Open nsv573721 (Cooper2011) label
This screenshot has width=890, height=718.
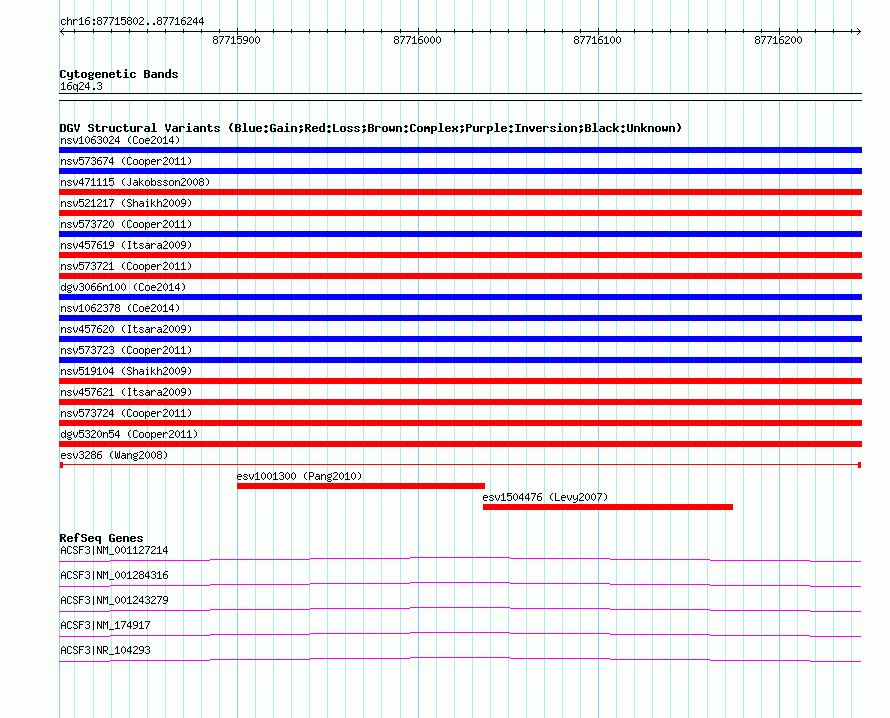(126, 266)
